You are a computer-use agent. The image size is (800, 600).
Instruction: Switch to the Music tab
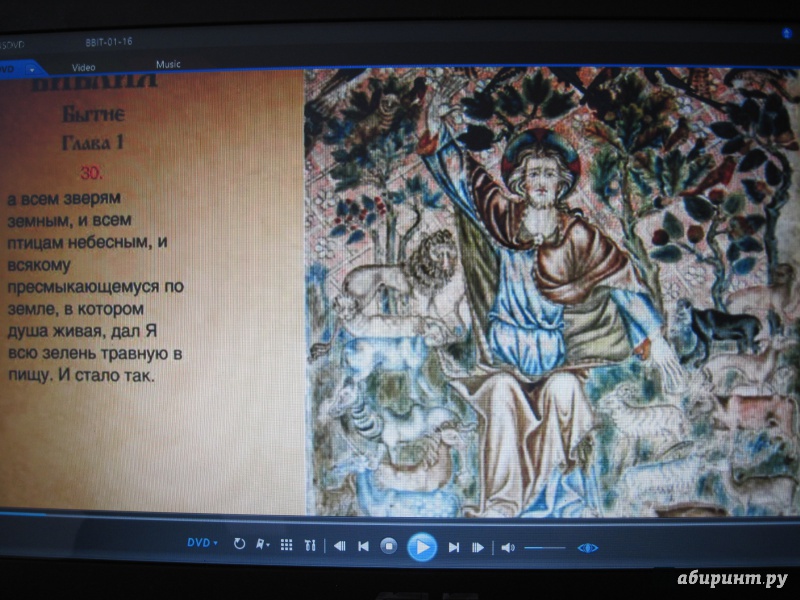(168, 64)
